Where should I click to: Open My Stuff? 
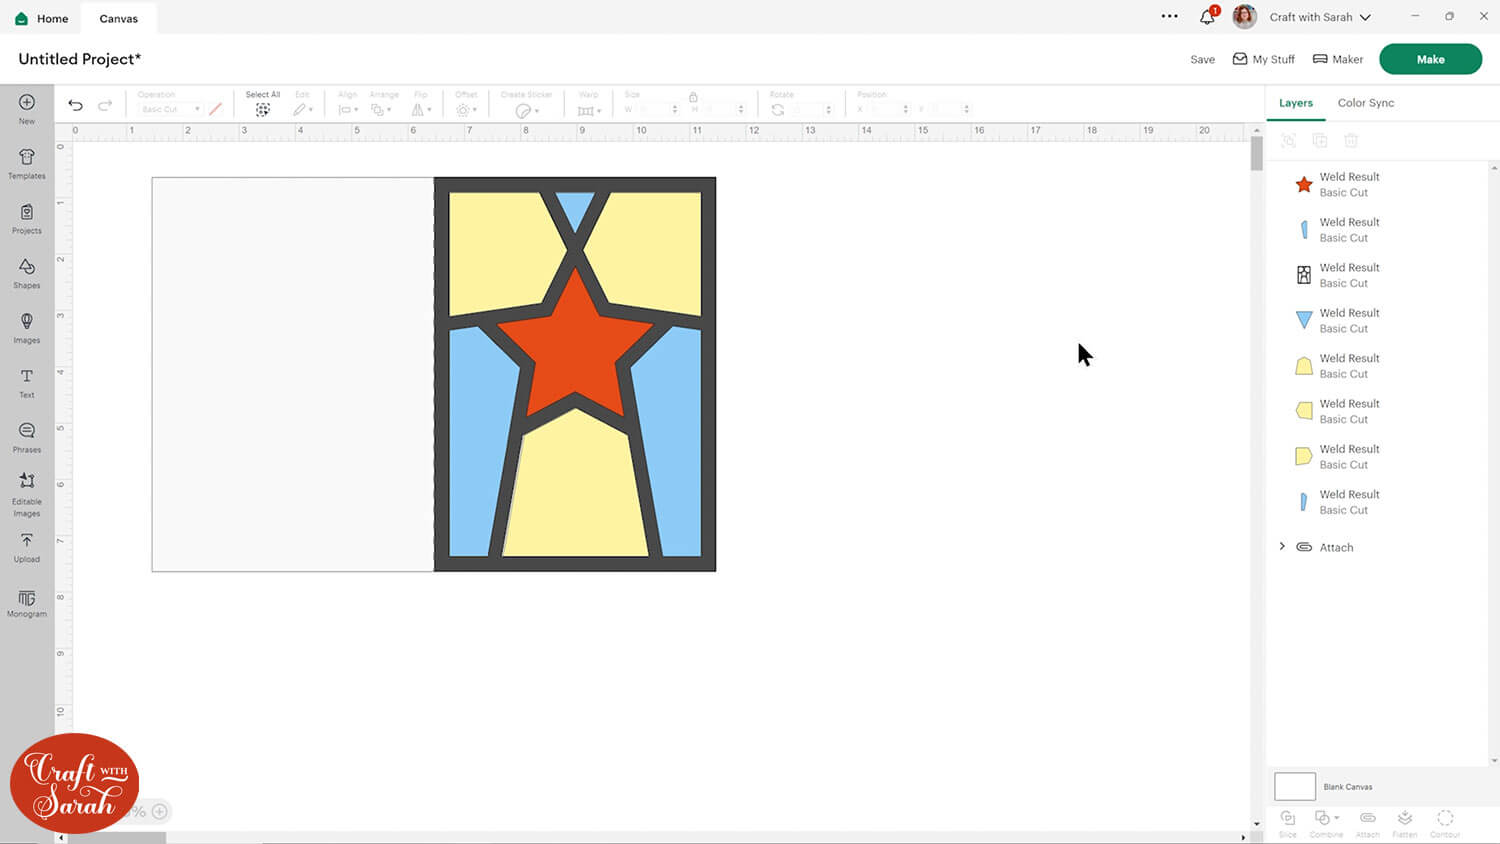[1263, 59]
